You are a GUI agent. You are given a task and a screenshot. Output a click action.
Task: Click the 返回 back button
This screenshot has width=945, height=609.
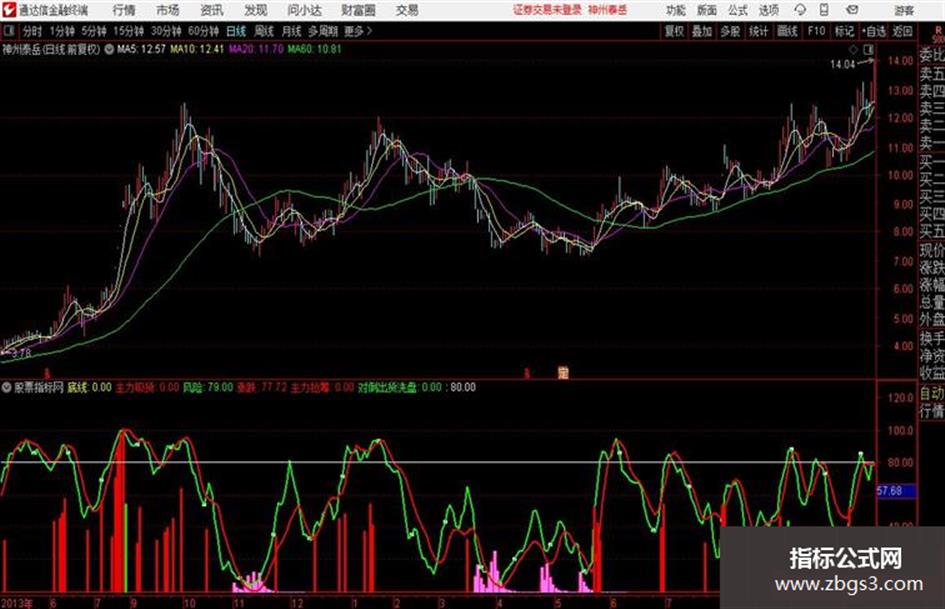(x=902, y=31)
